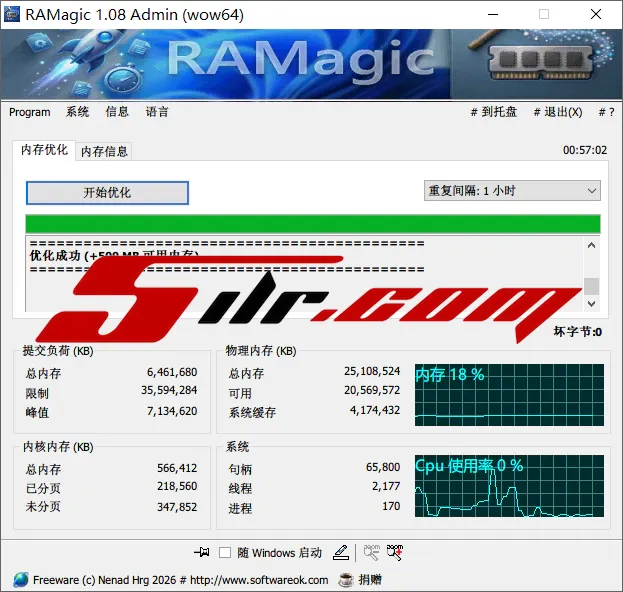Click the log scrollbar thumb
The image size is (623, 592).
point(591,286)
